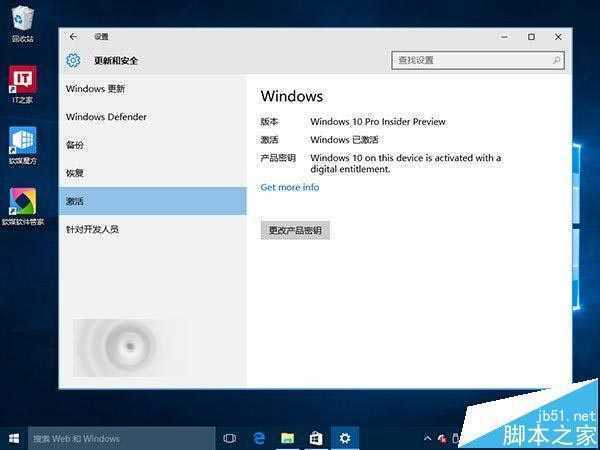Click the 产品密钥 label
Viewport: 600px width, 450px height.
pos(278,158)
